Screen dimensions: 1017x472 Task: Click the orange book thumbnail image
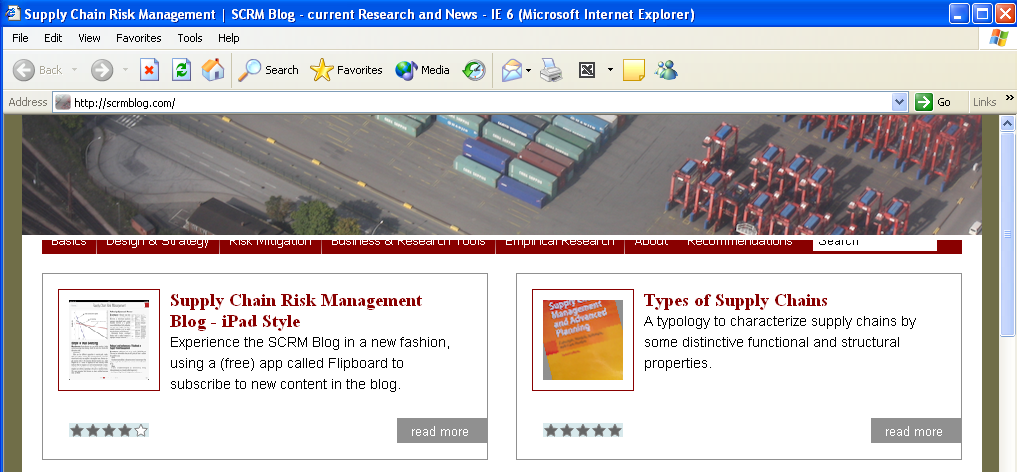582,339
